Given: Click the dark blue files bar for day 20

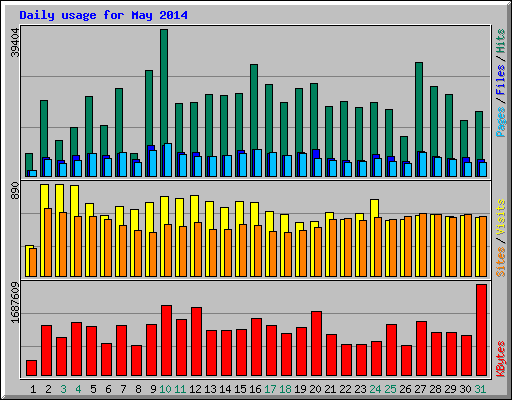Looking at the screenshot, I should click(316, 154).
